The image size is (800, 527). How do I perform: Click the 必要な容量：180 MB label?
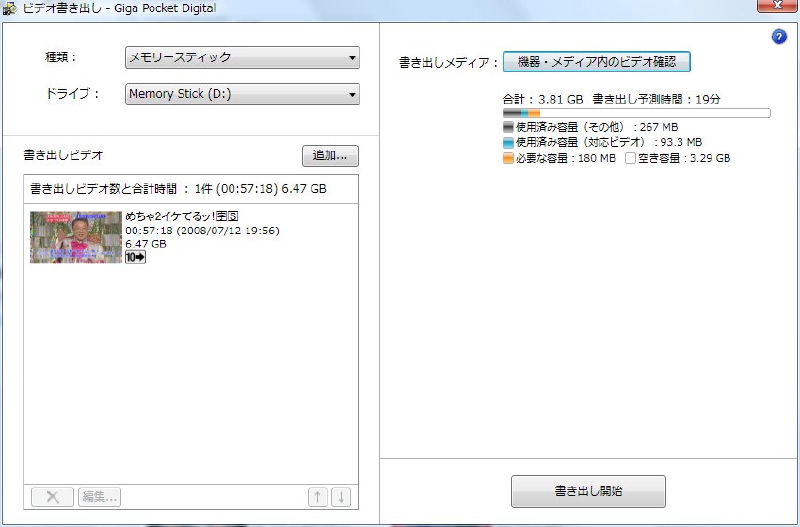566,158
